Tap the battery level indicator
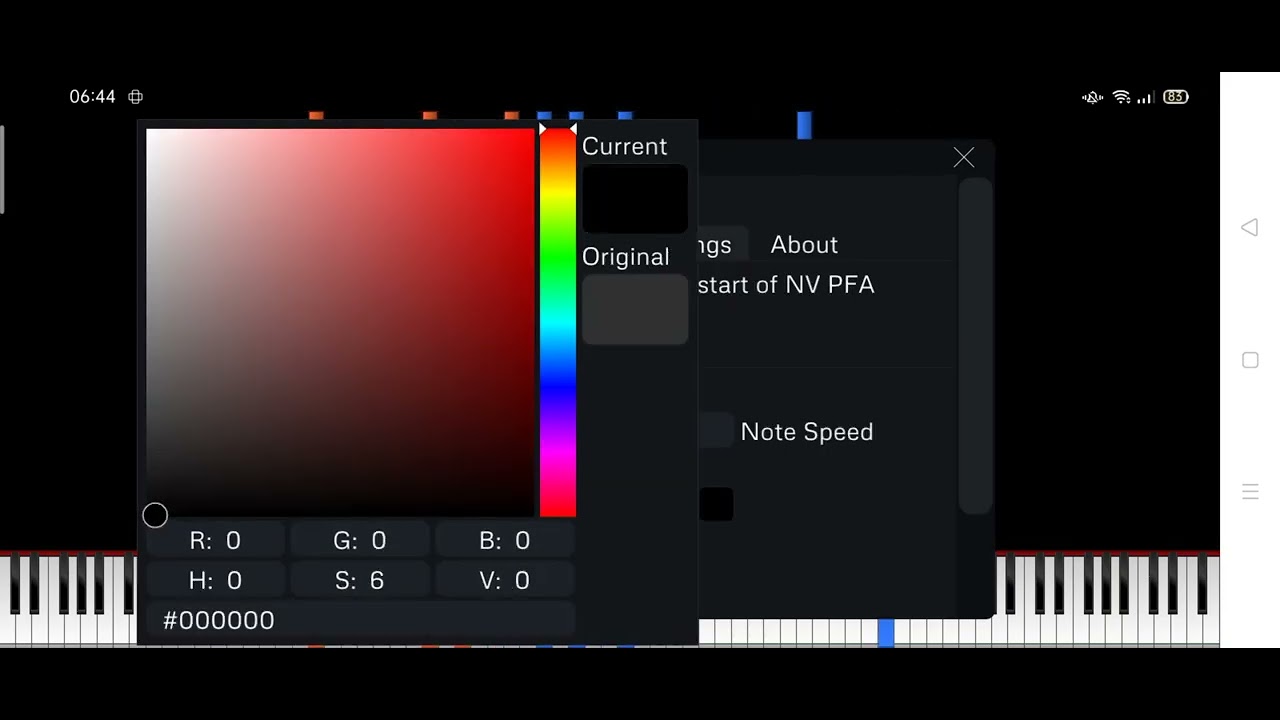The height and width of the screenshot is (720, 1280). [1175, 97]
